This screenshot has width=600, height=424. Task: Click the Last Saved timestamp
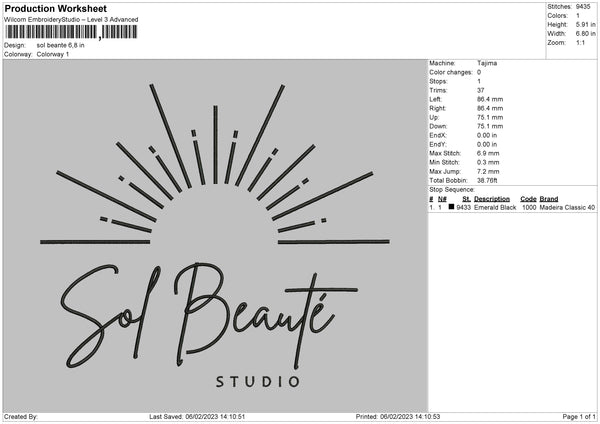[197, 417]
